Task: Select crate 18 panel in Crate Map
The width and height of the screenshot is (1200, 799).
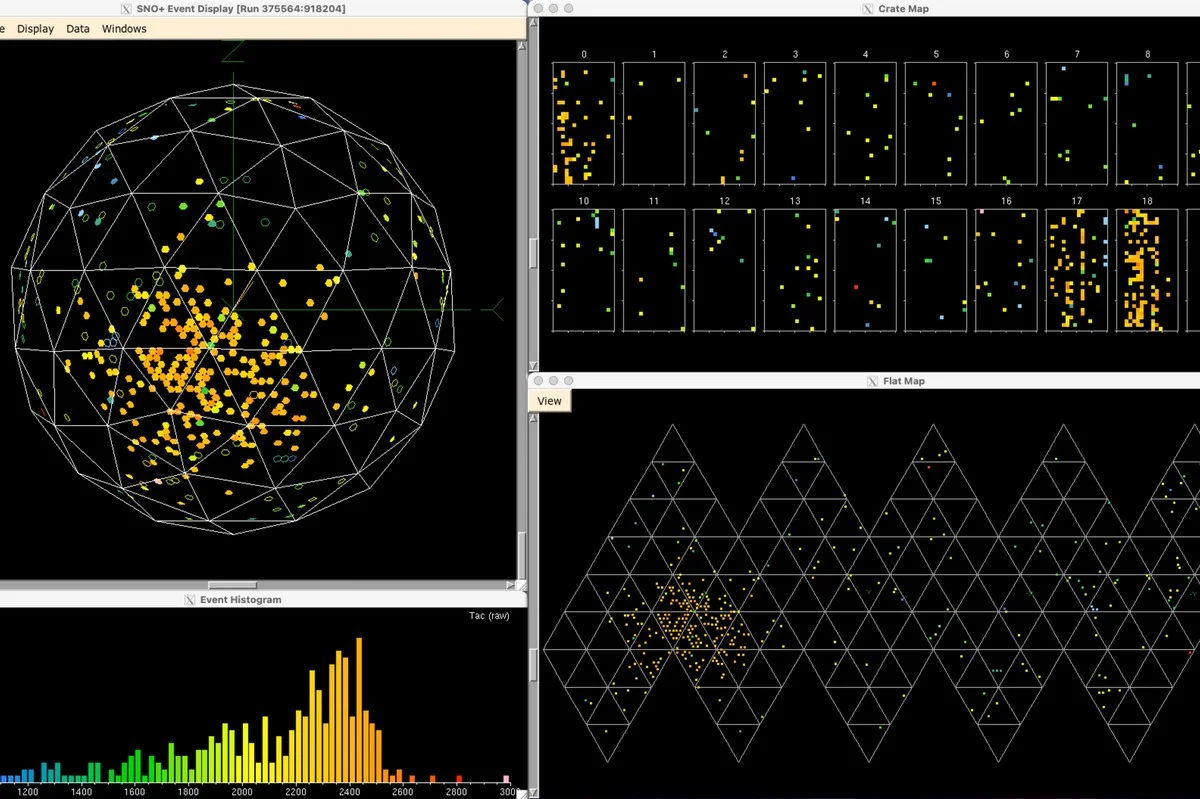Action: click(1147, 270)
